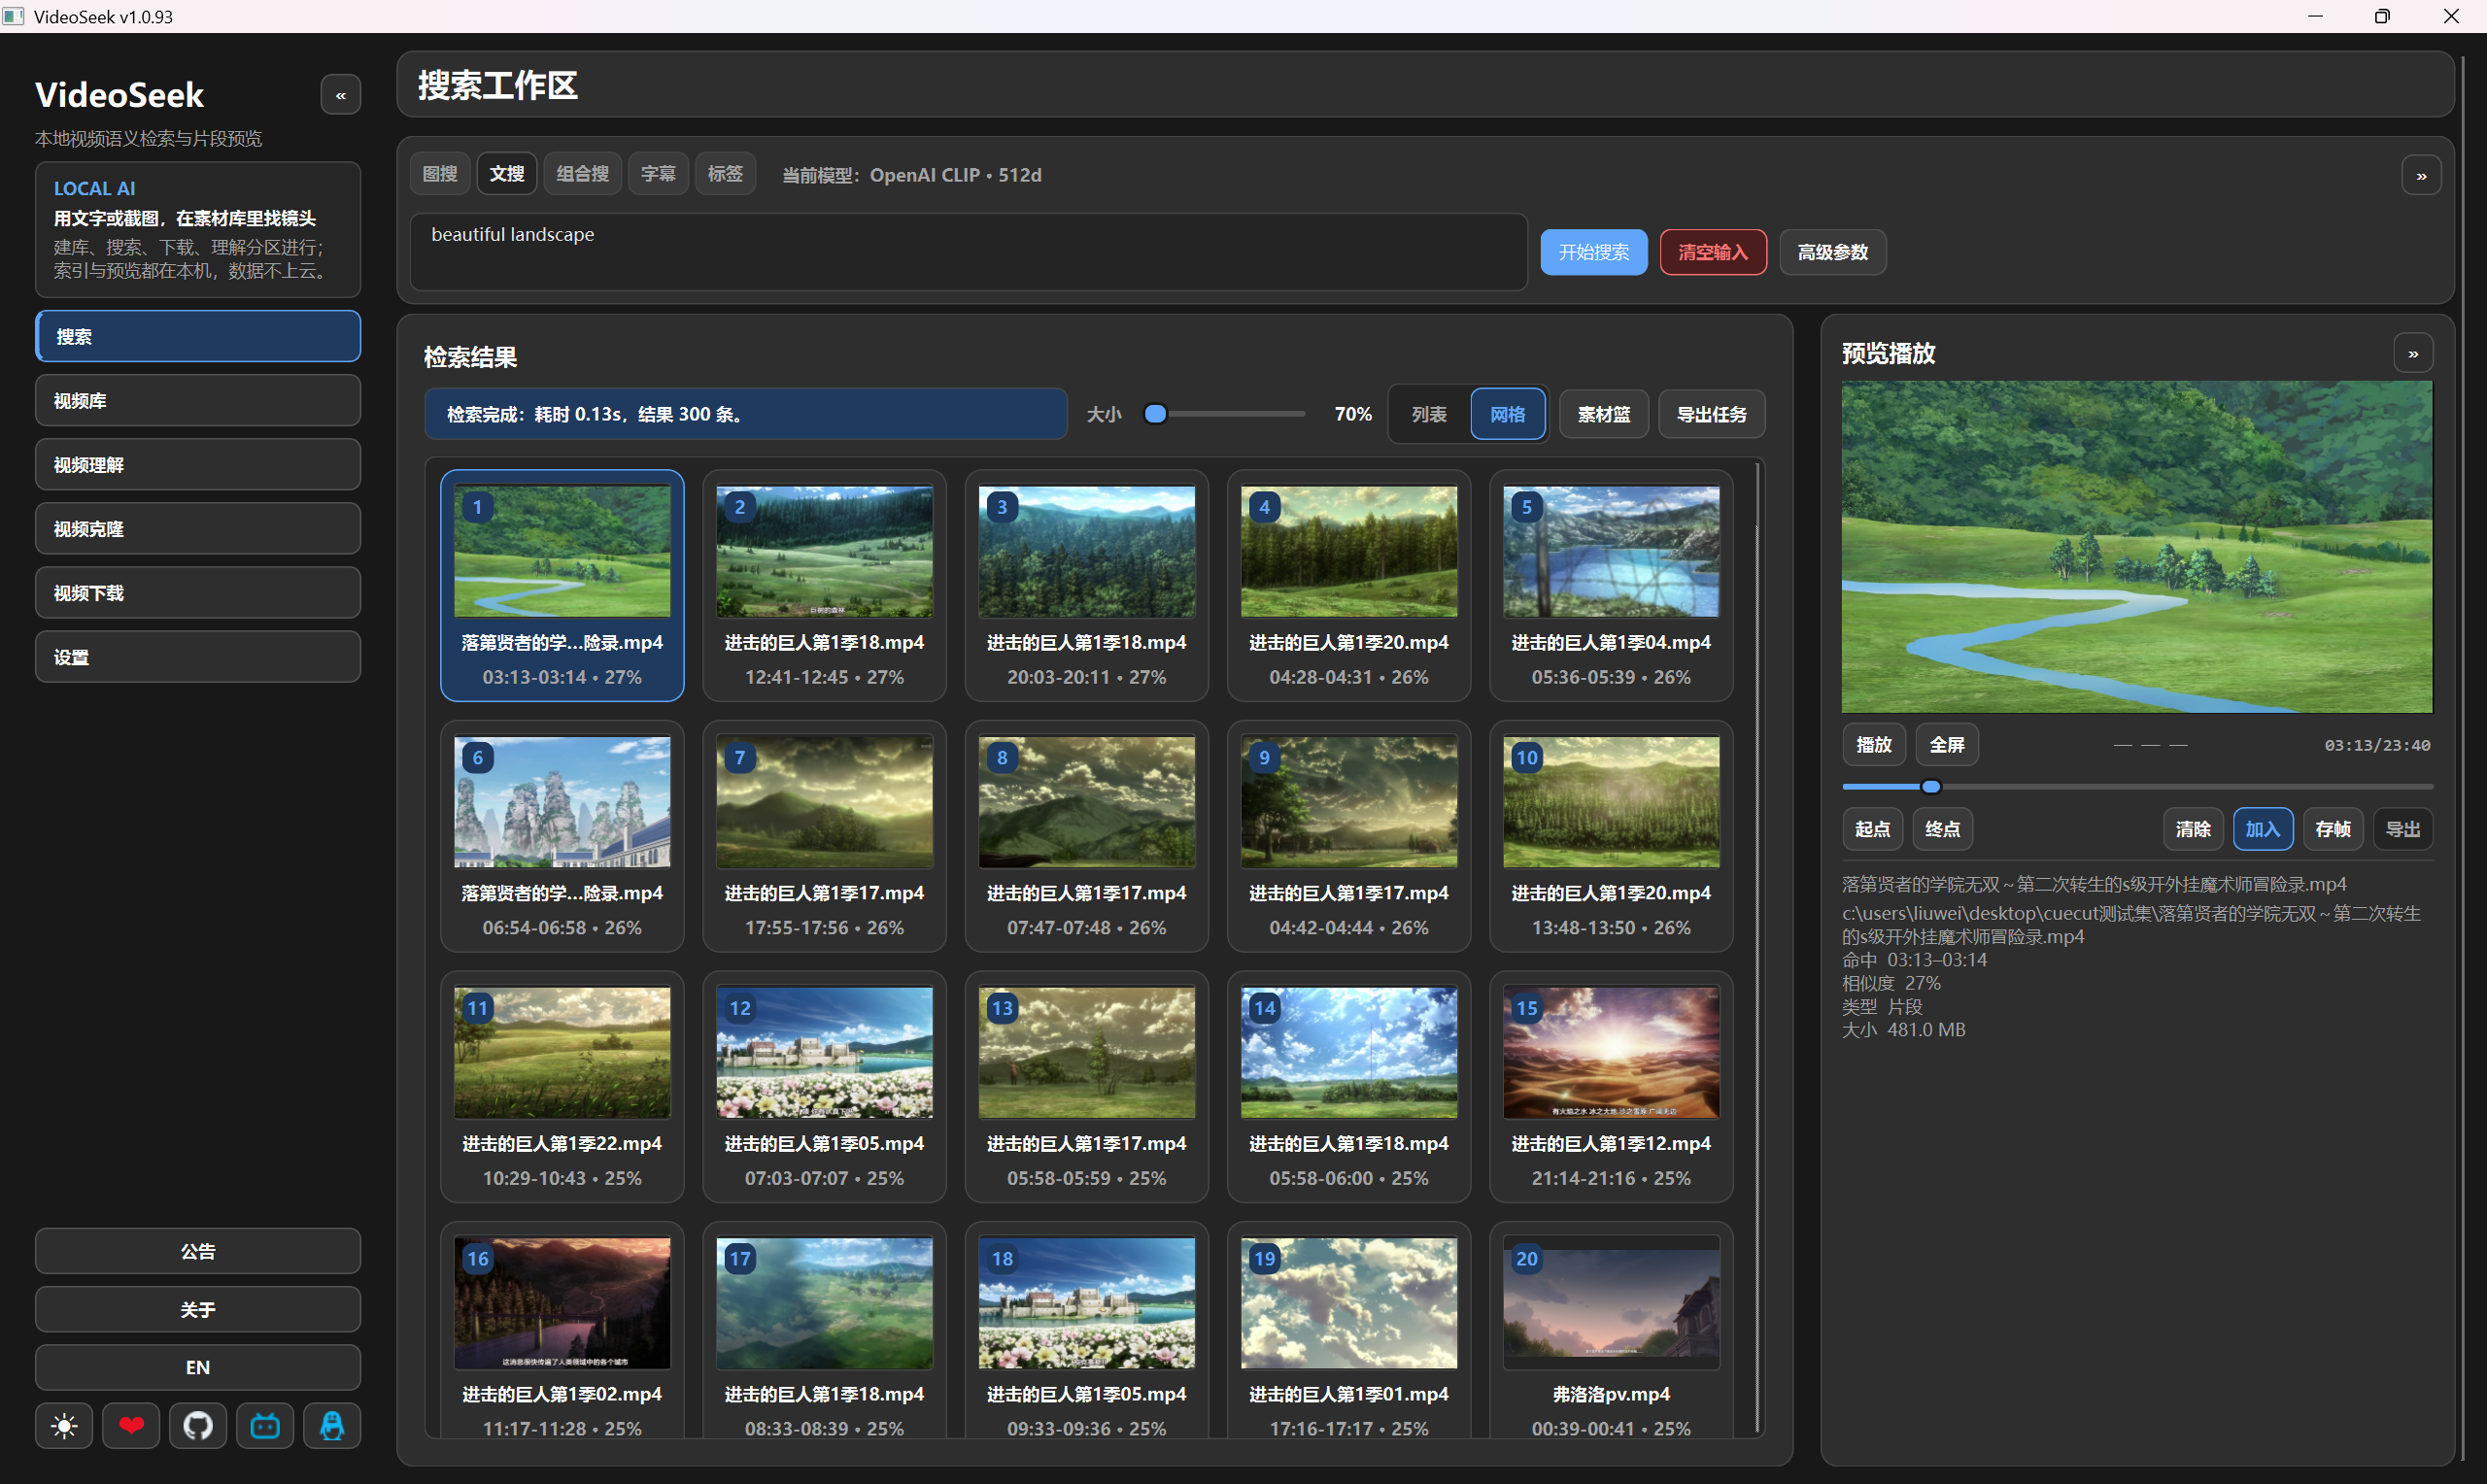Click the red heart icon
The height and width of the screenshot is (1484, 2487).
click(131, 1425)
